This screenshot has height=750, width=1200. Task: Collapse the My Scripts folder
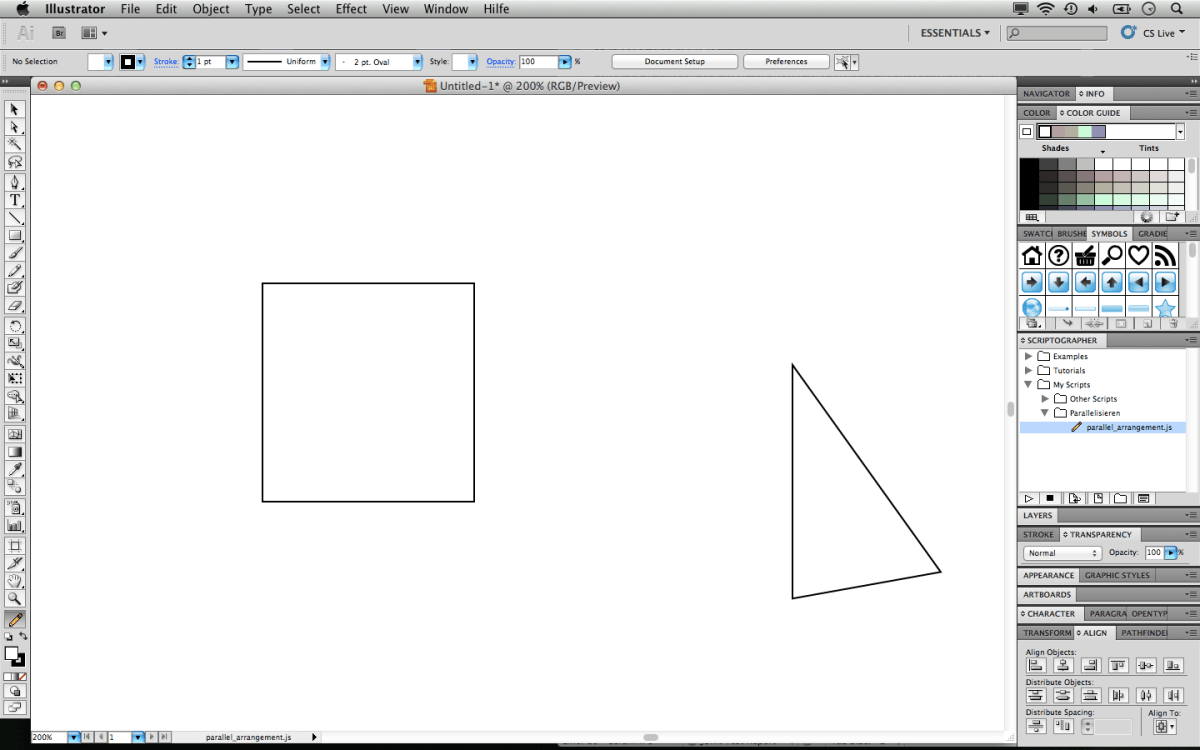click(1028, 384)
